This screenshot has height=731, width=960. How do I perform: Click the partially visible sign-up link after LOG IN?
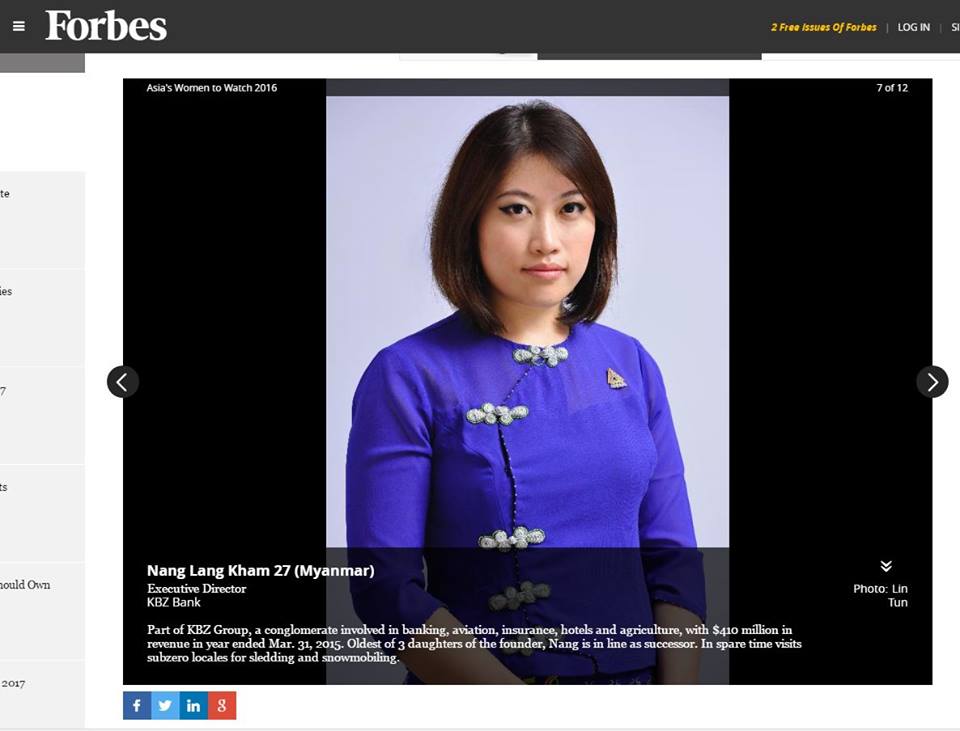(x=955, y=28)
